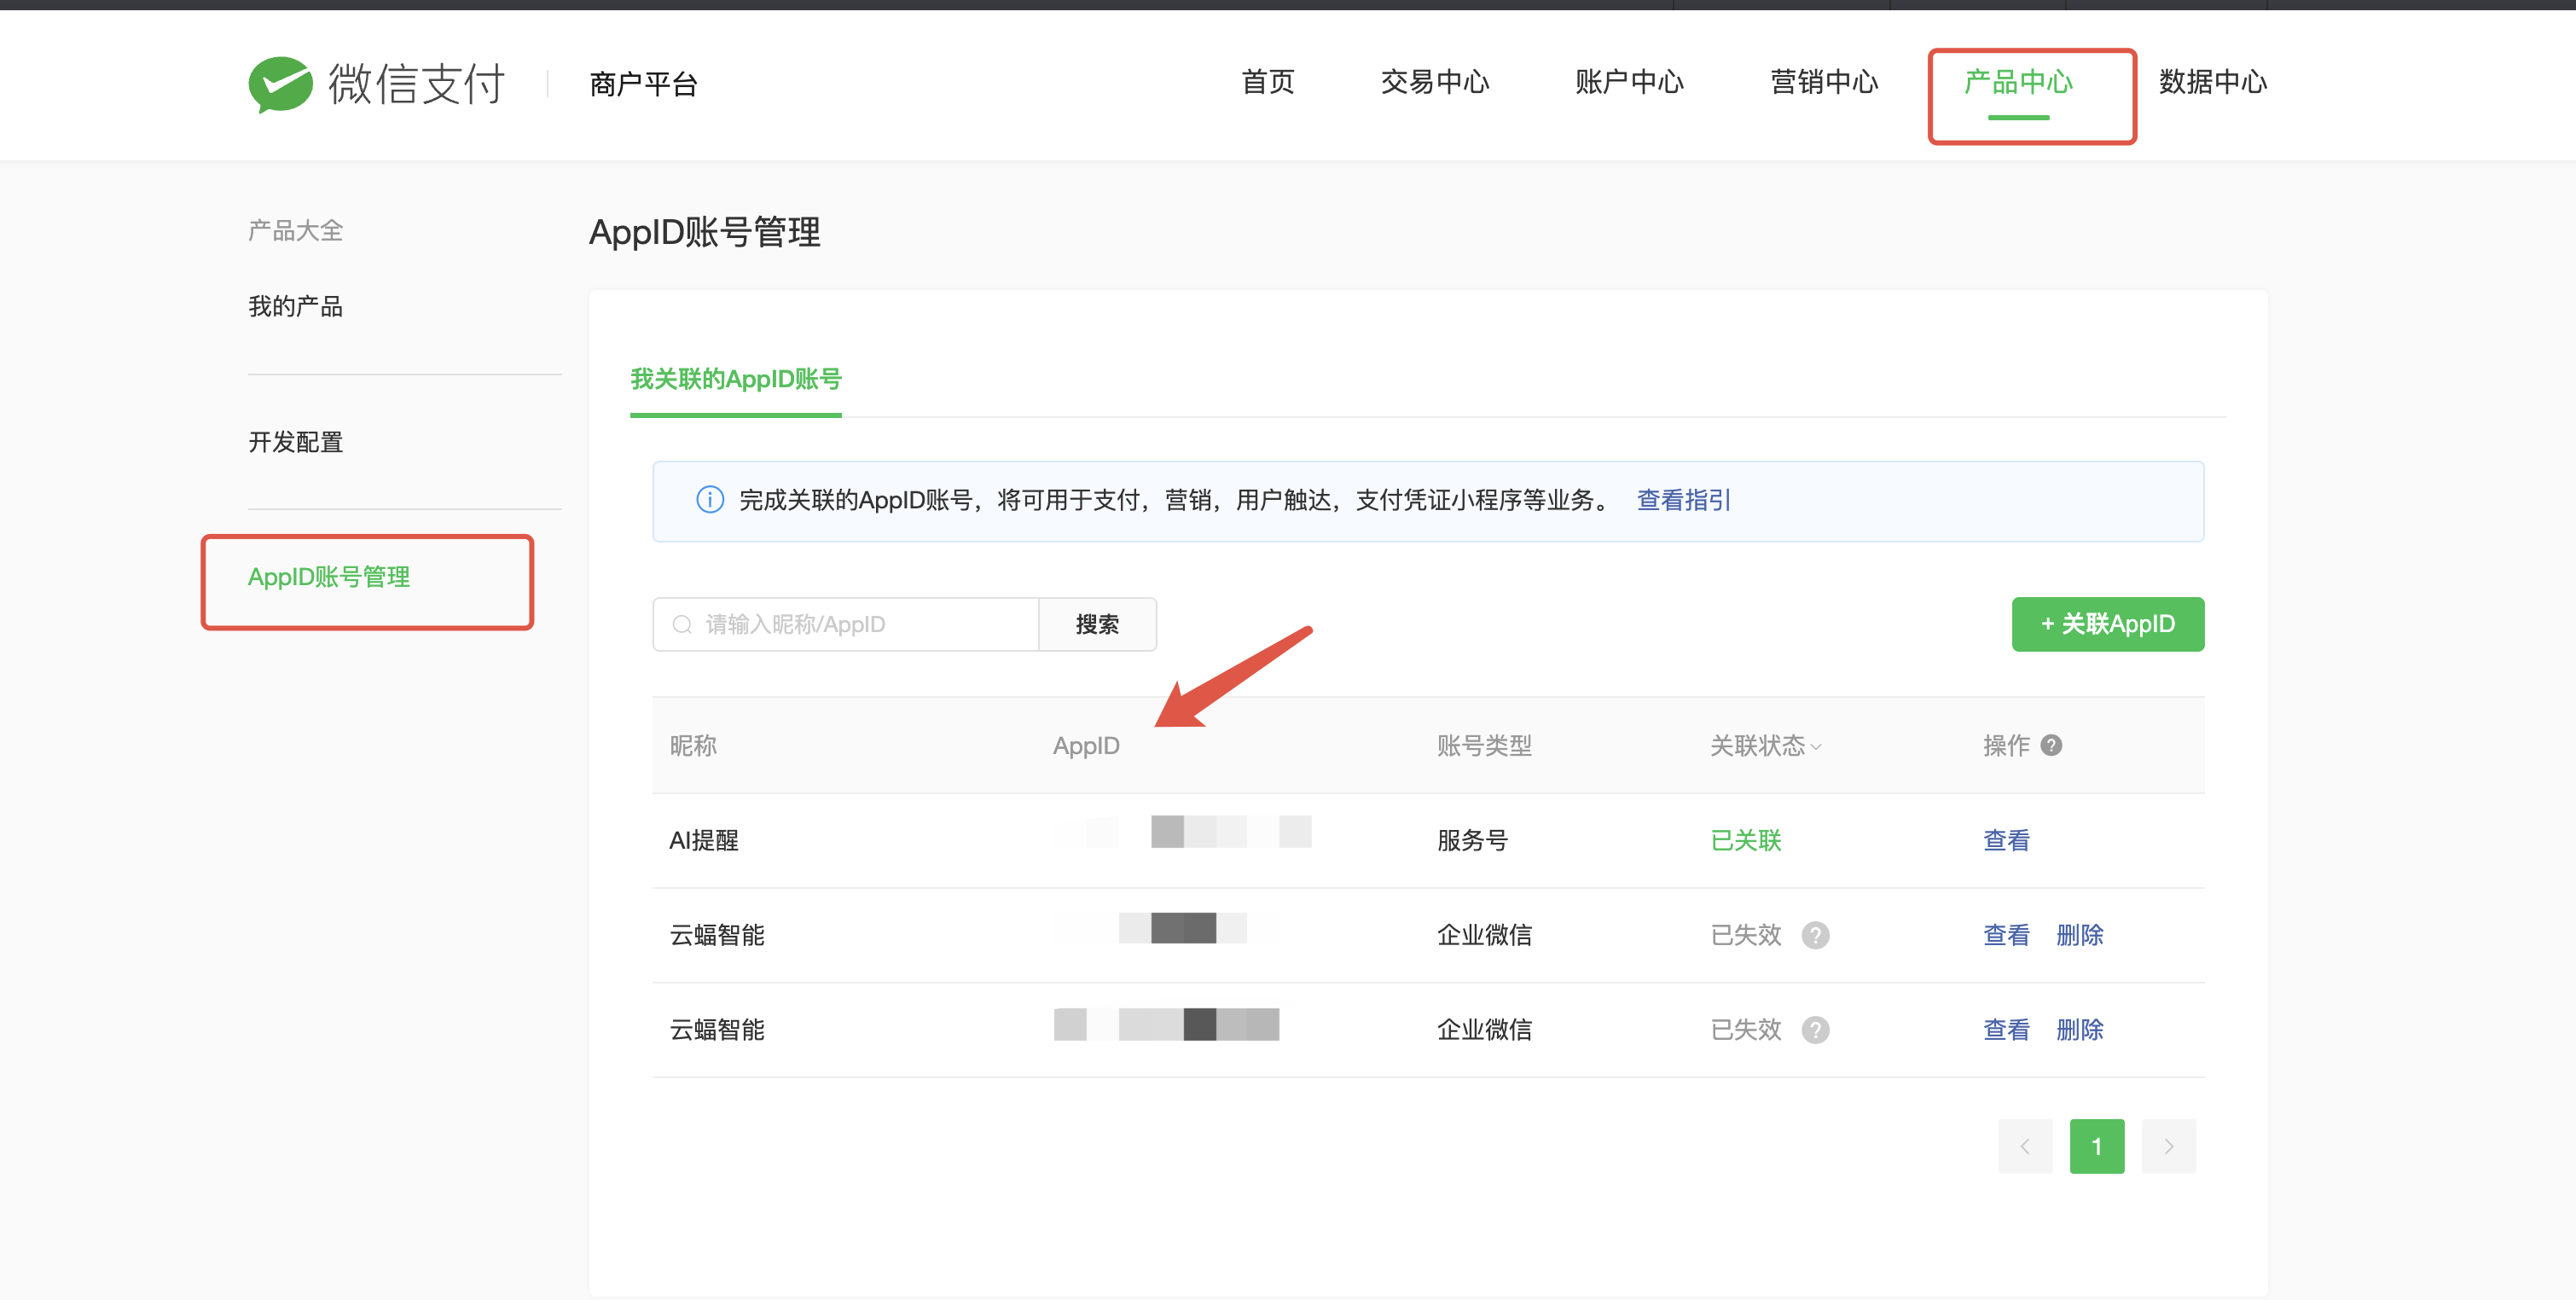
Task: Open the 营销中心 navigation tab
Action: point(1824,82)
